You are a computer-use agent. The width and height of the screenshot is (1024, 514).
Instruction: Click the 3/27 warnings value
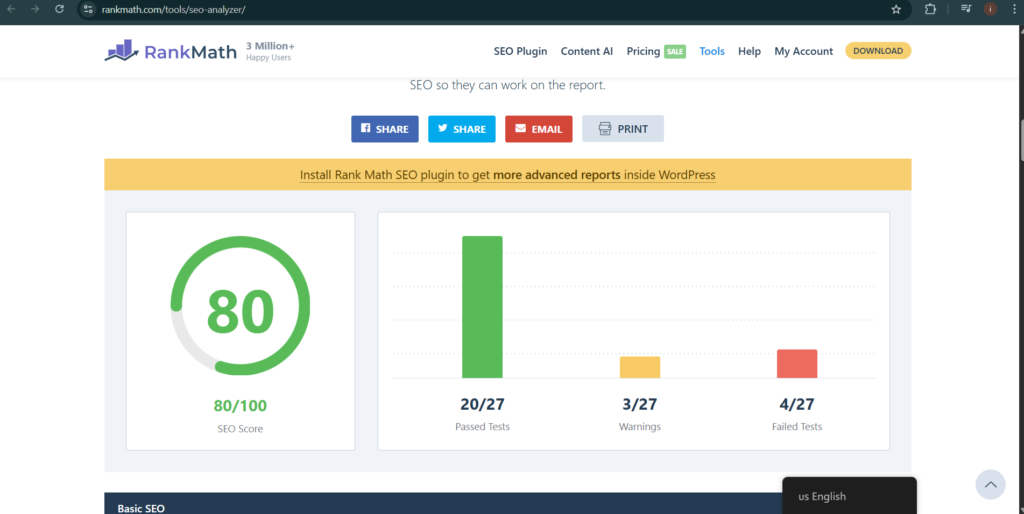click(639, 404)
